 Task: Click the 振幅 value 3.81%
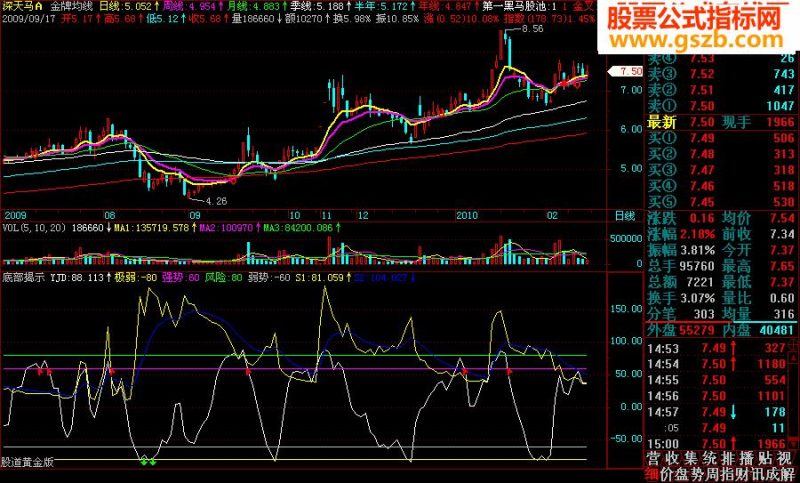pyautogui.click(x=696, y=250)
